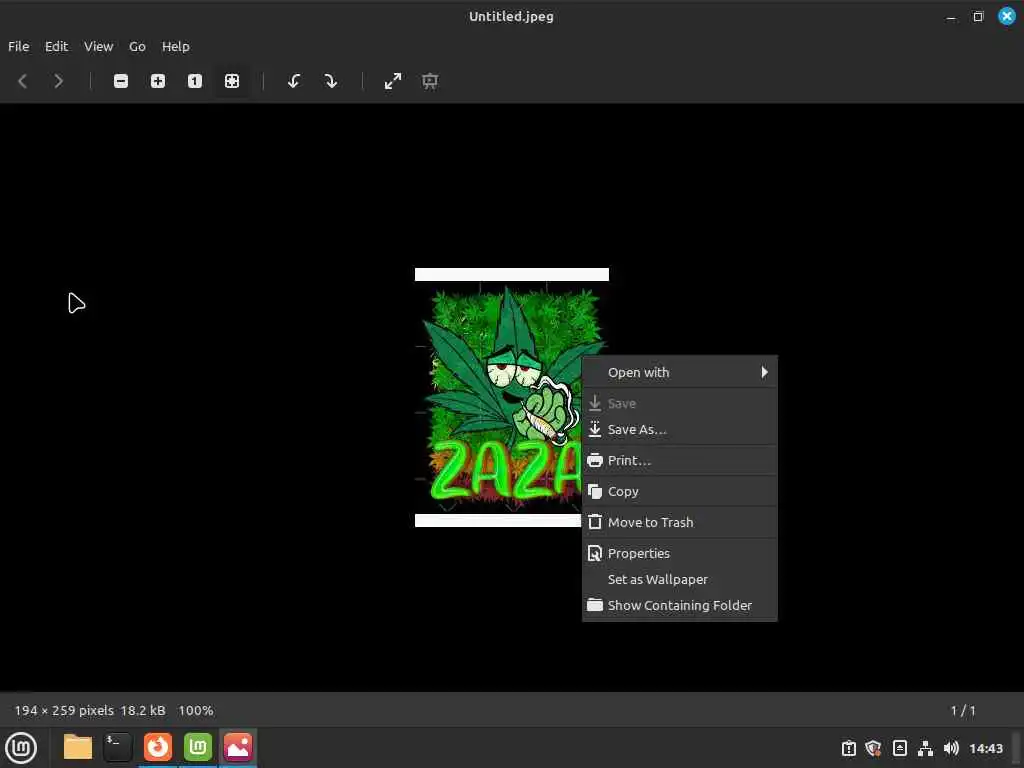Image resolution: width=1024 pixels, height=768 pixels.
Task: Select Set as Wallpaper
Action: [679, 579]
